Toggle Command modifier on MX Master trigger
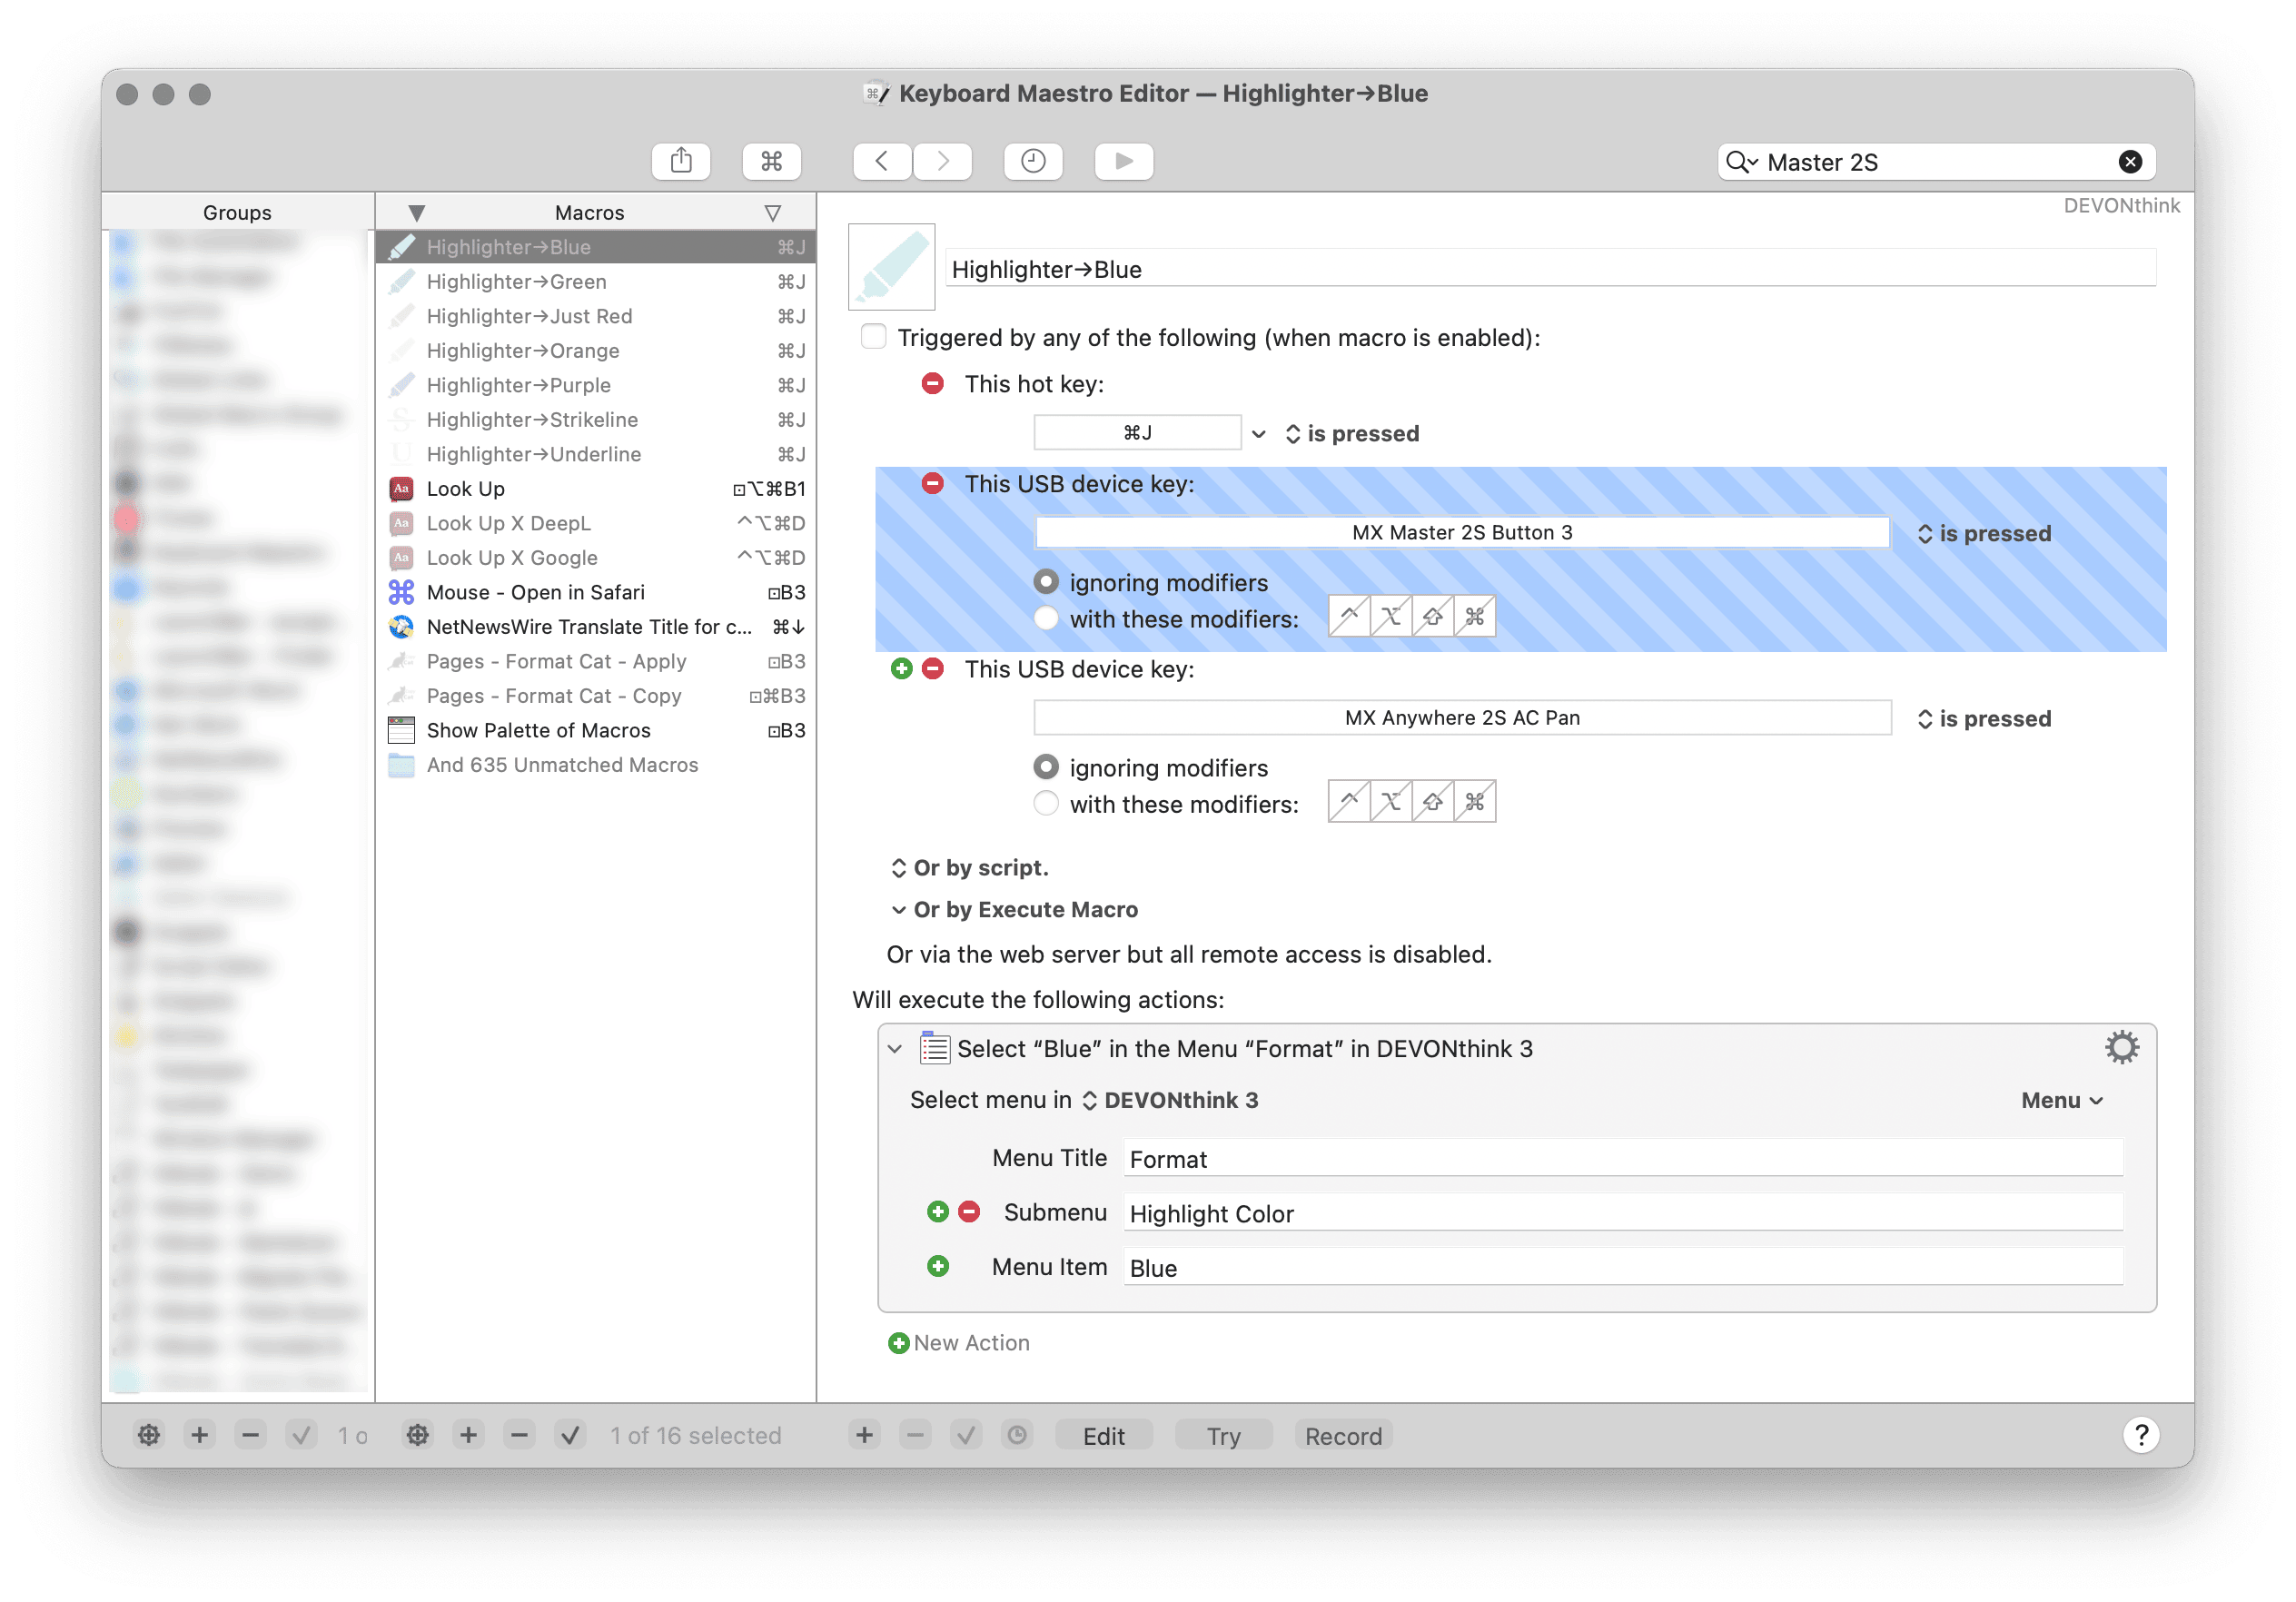2296x1602 pixels. tap(1474, 617)
